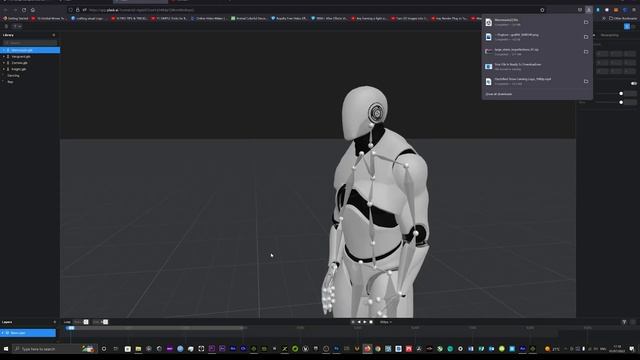
Task: Click the loop start frame stepper
Action: coord(86,322)
